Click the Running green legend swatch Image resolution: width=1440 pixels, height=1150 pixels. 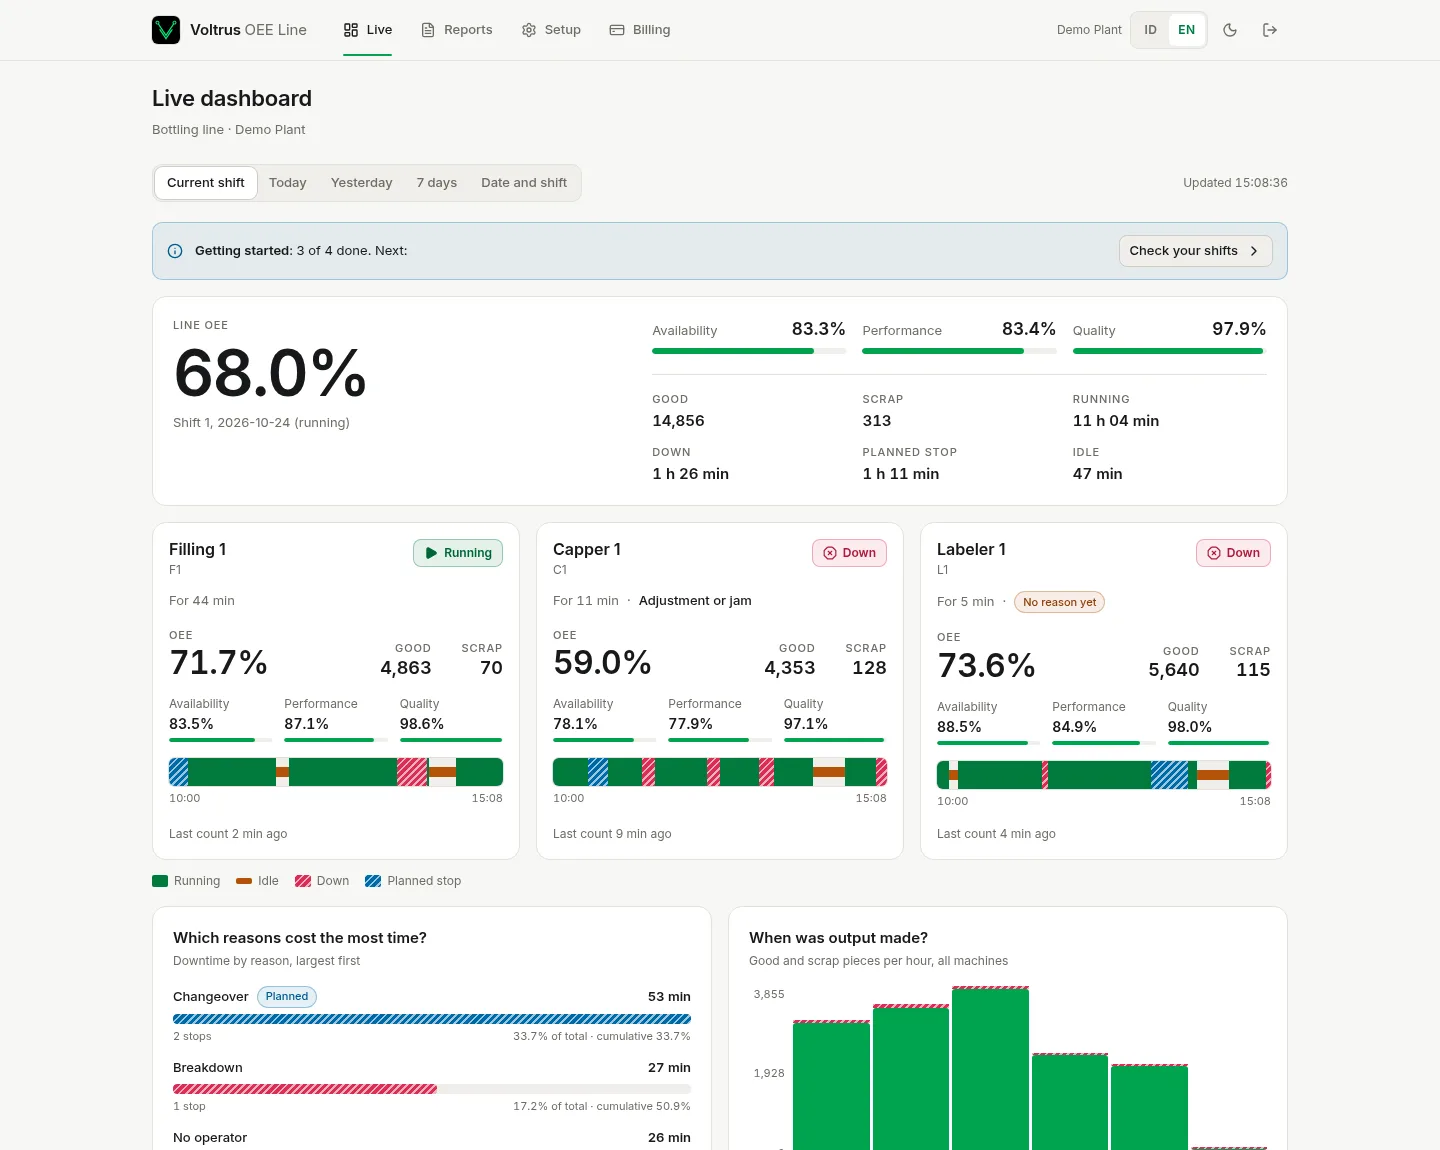tap(160, 881)
